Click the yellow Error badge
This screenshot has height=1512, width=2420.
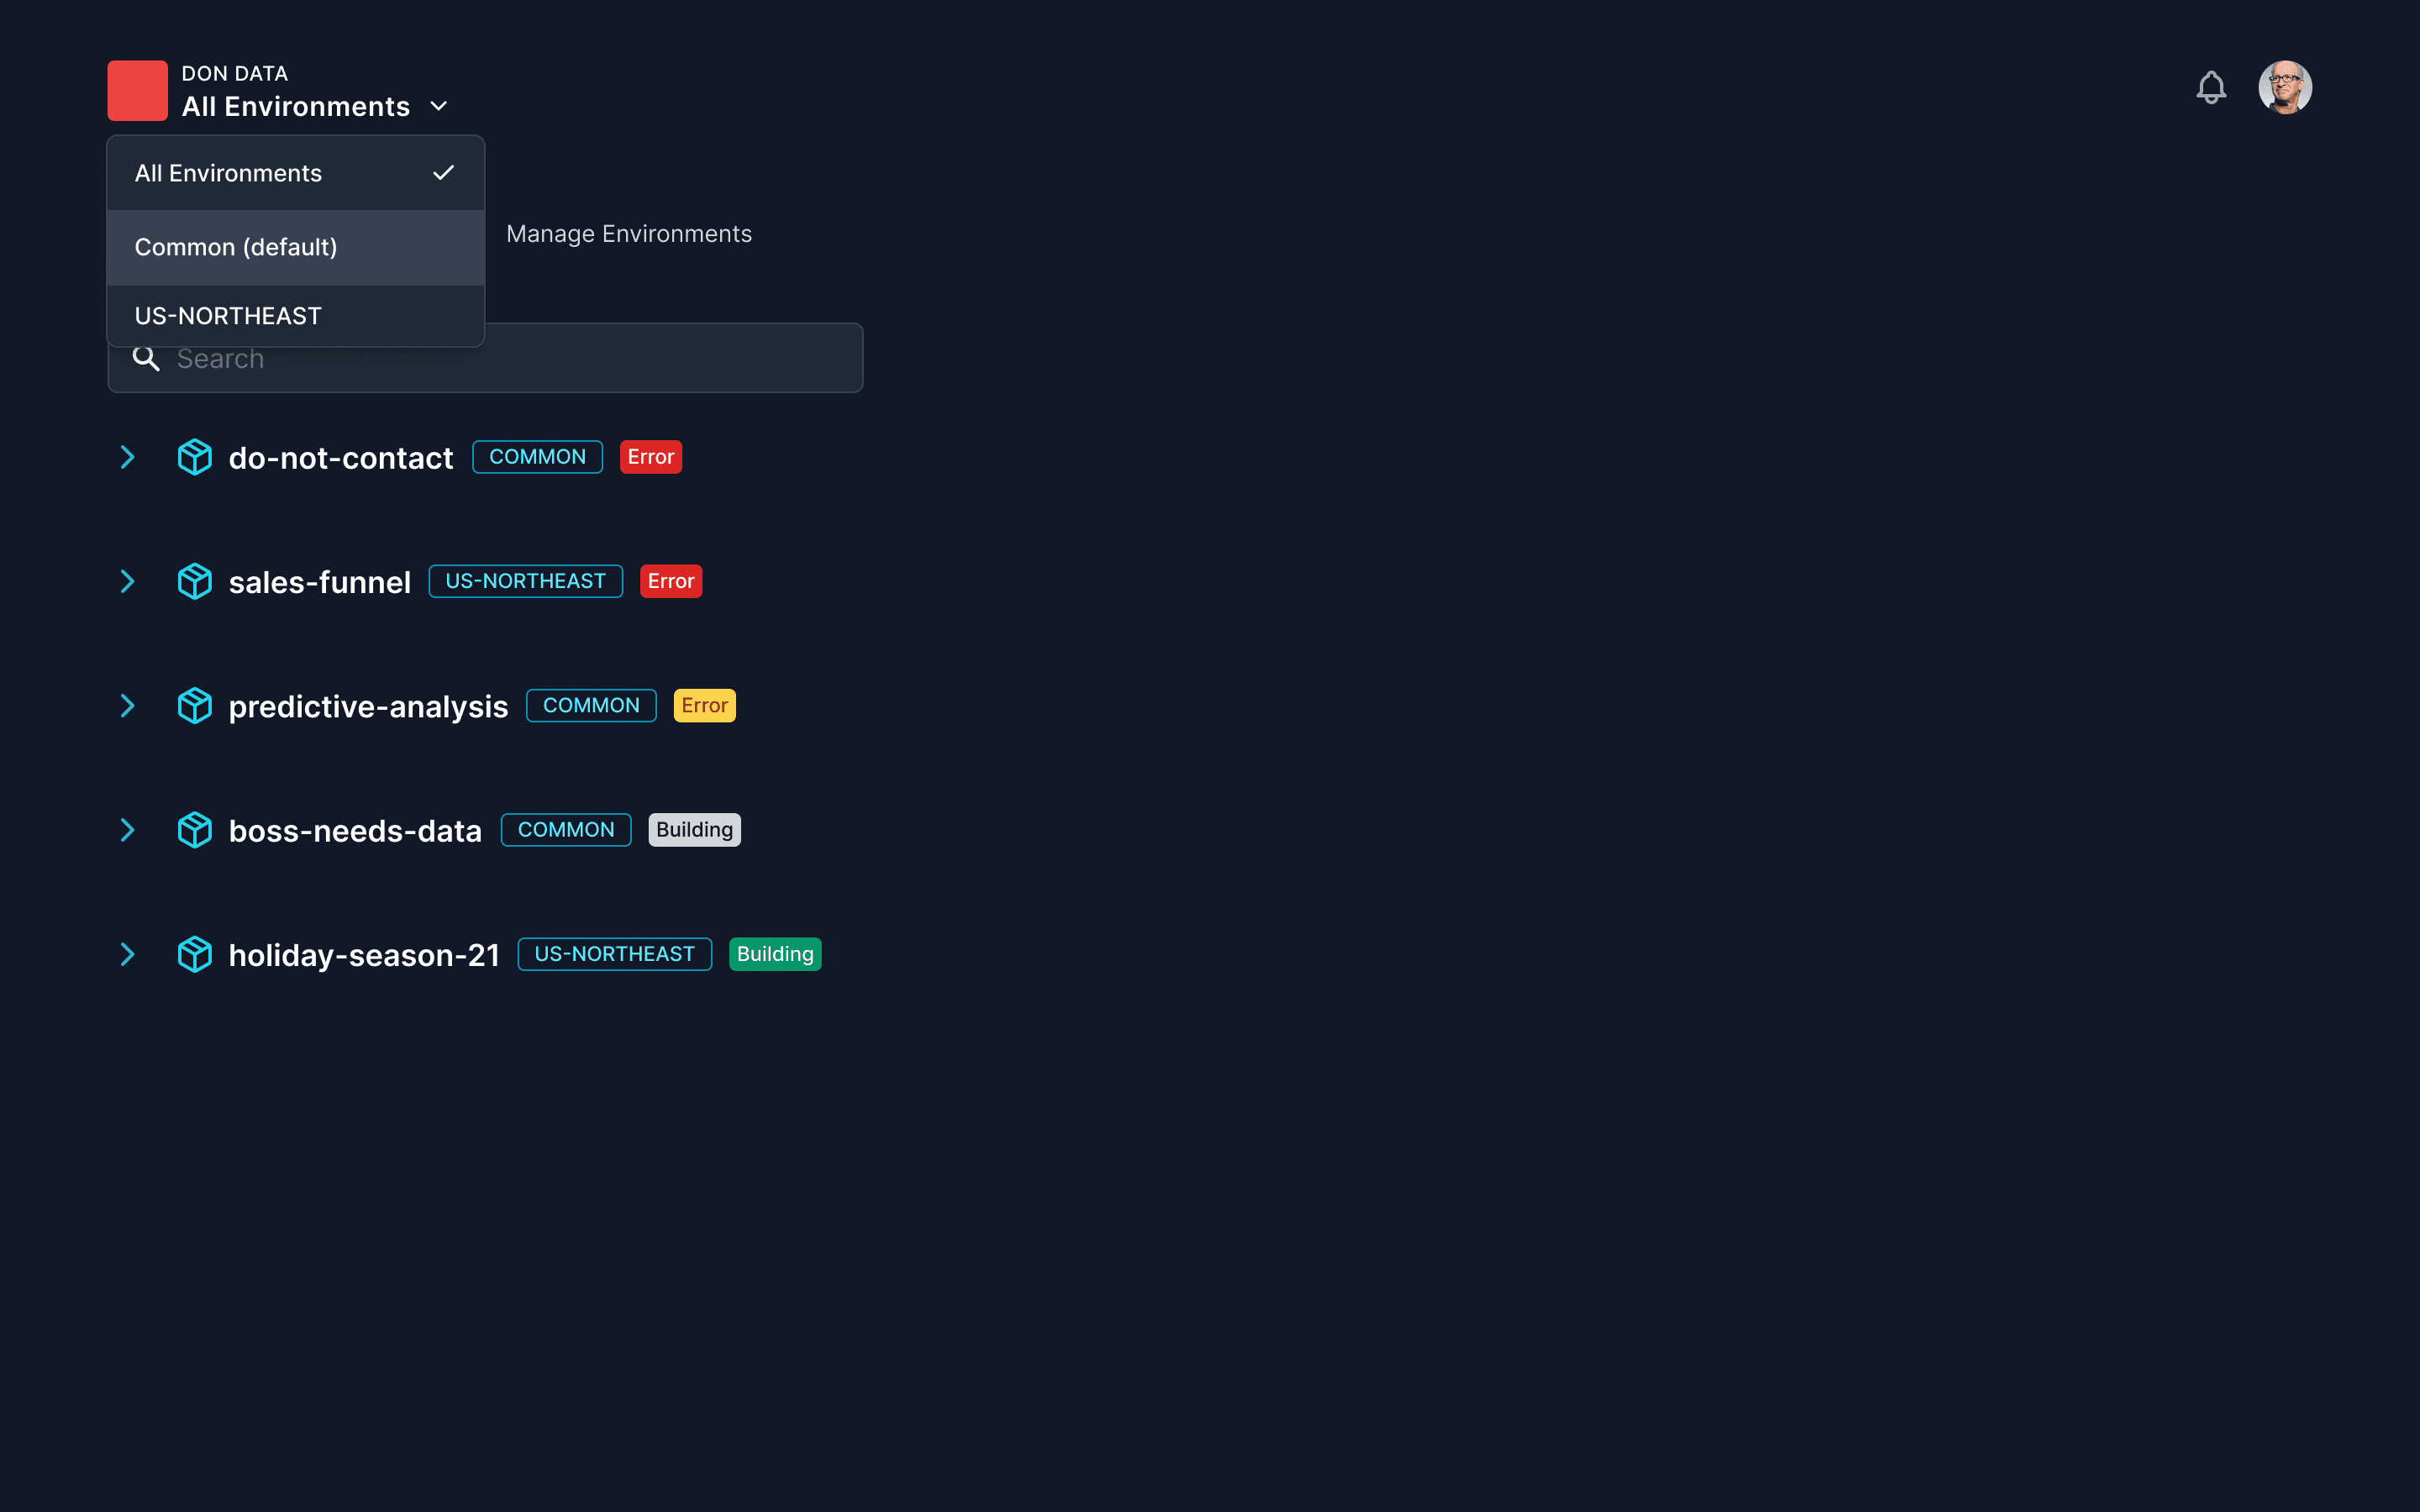tap(704, 706)
